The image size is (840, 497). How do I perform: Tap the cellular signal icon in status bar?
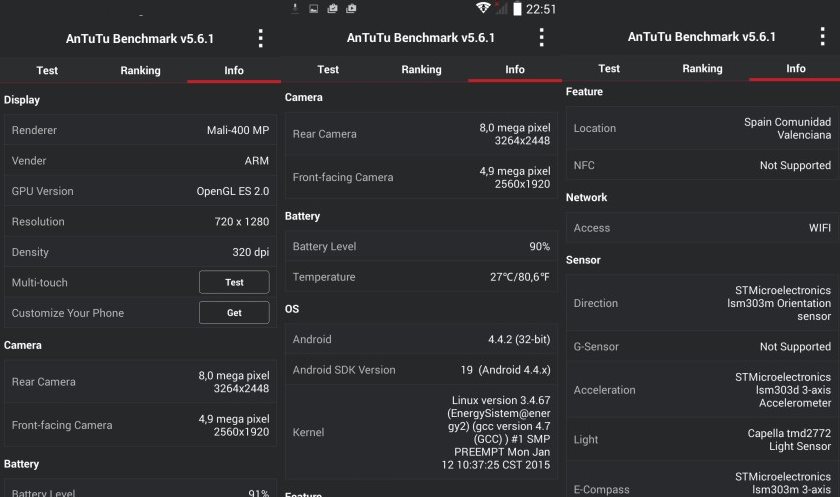(499, 9)
